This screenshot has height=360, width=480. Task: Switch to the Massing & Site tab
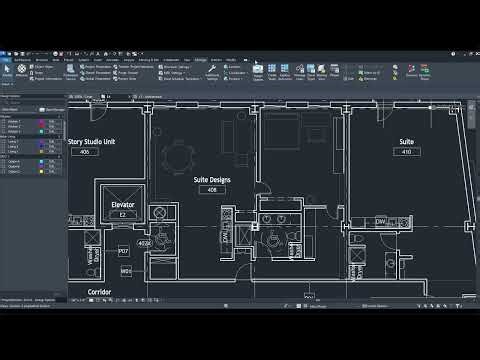tap(149, 60)
